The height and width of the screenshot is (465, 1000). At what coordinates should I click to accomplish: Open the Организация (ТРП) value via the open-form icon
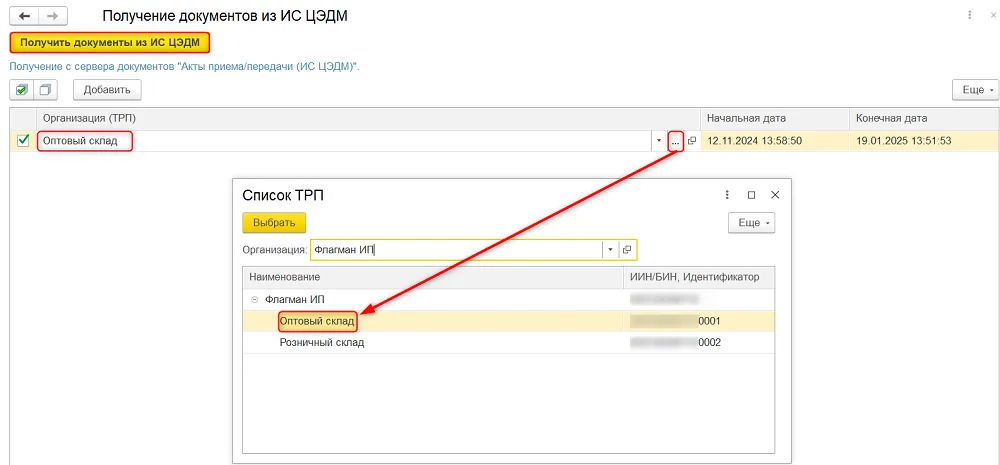pos(692,141)
